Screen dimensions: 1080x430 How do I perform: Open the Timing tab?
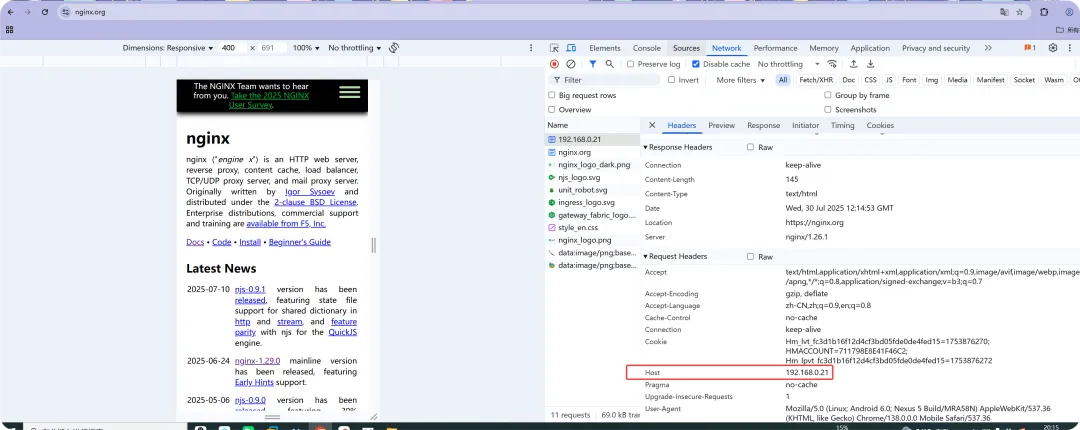pos(842,125)
